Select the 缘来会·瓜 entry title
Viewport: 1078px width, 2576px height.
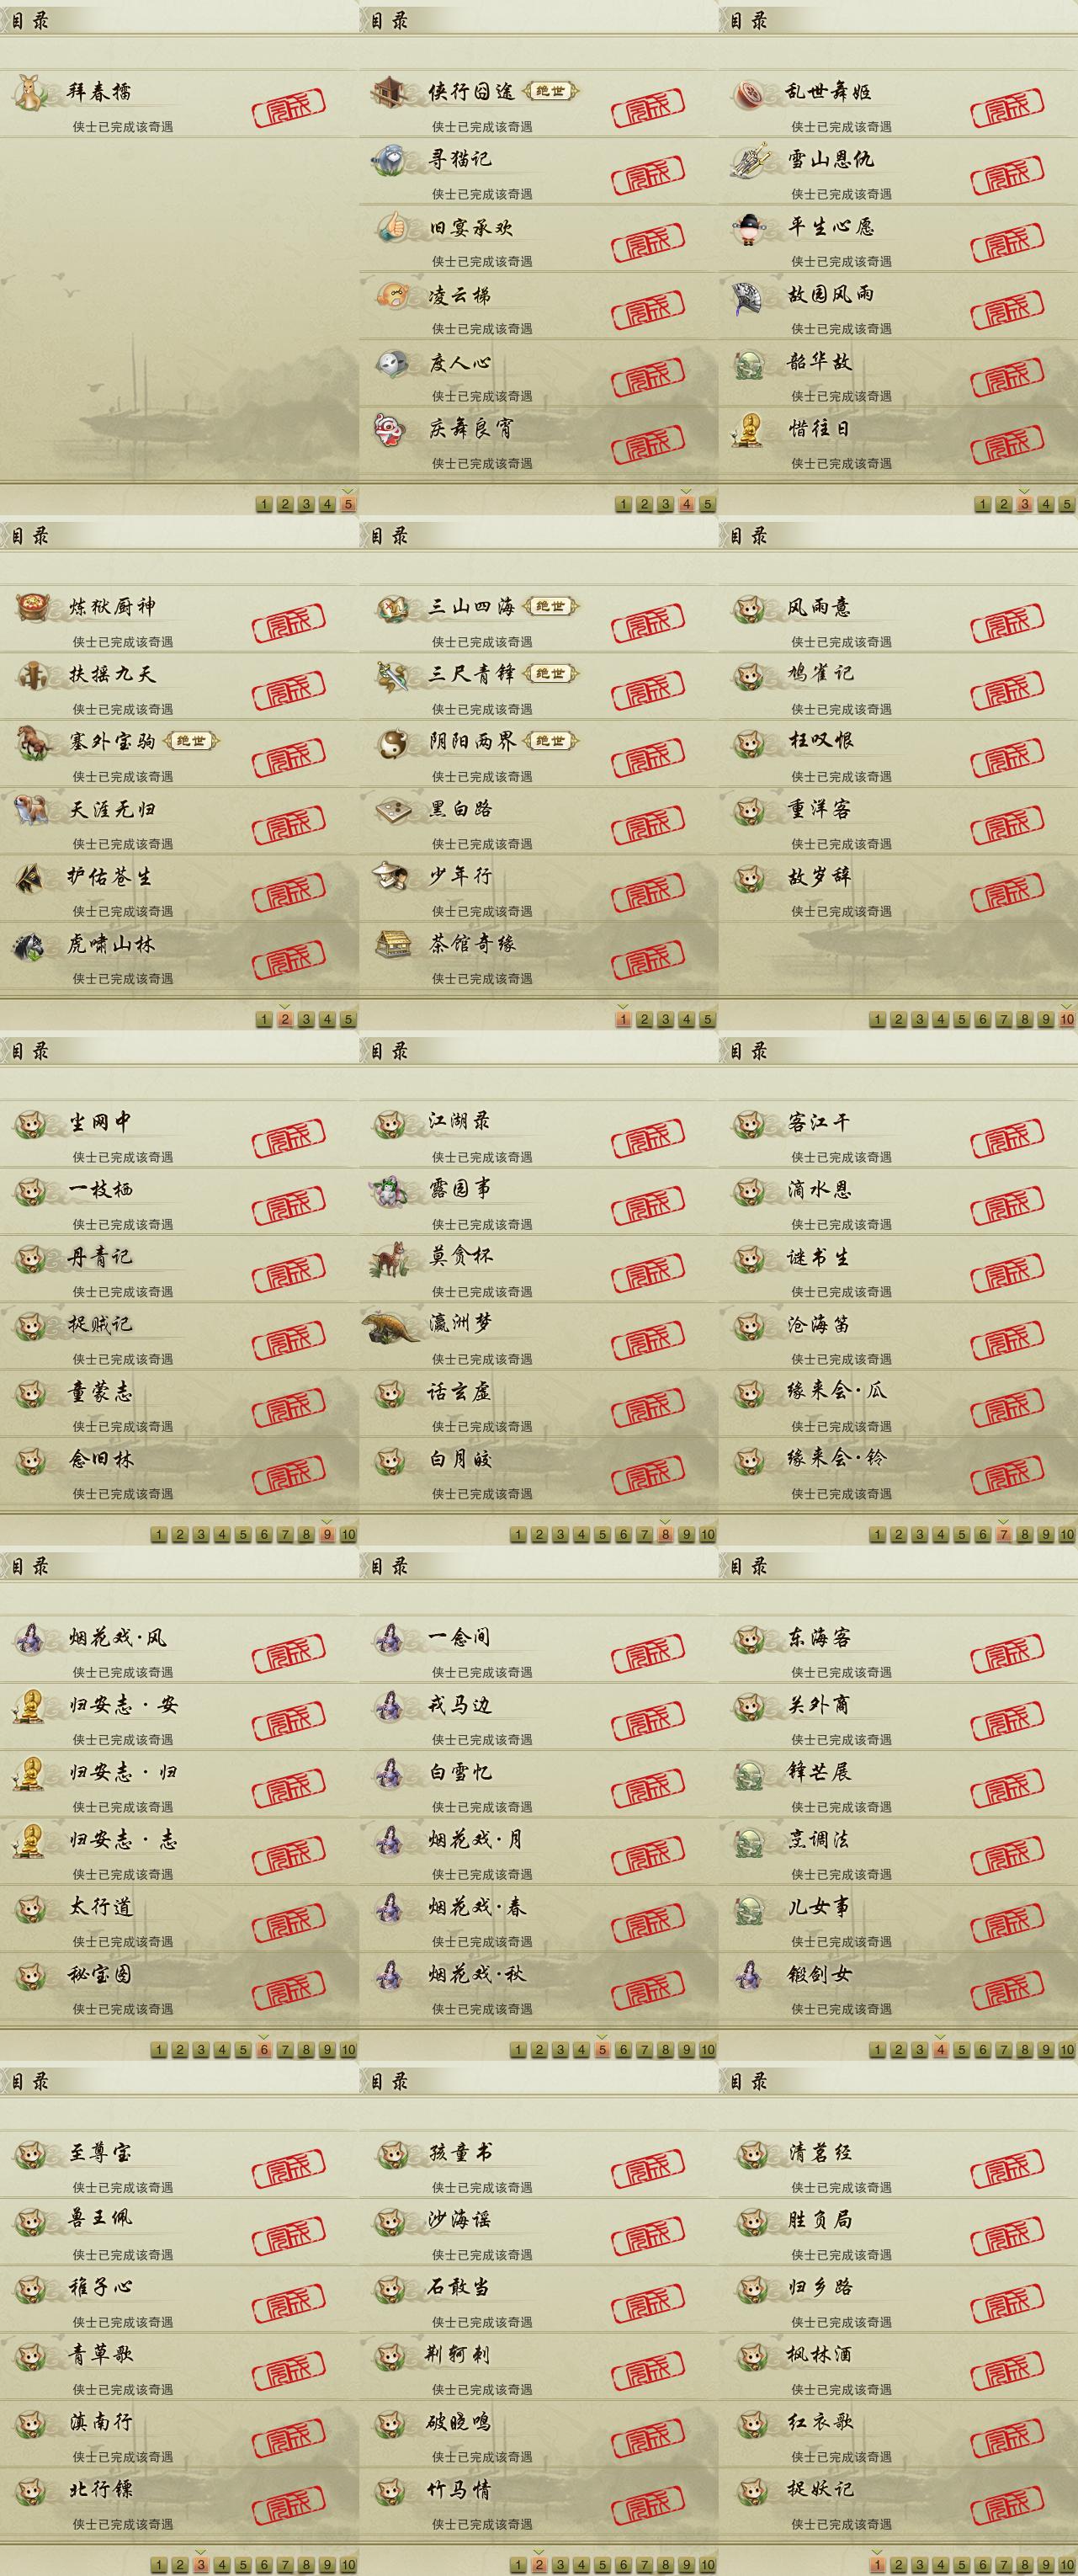tap(836, 1391)
